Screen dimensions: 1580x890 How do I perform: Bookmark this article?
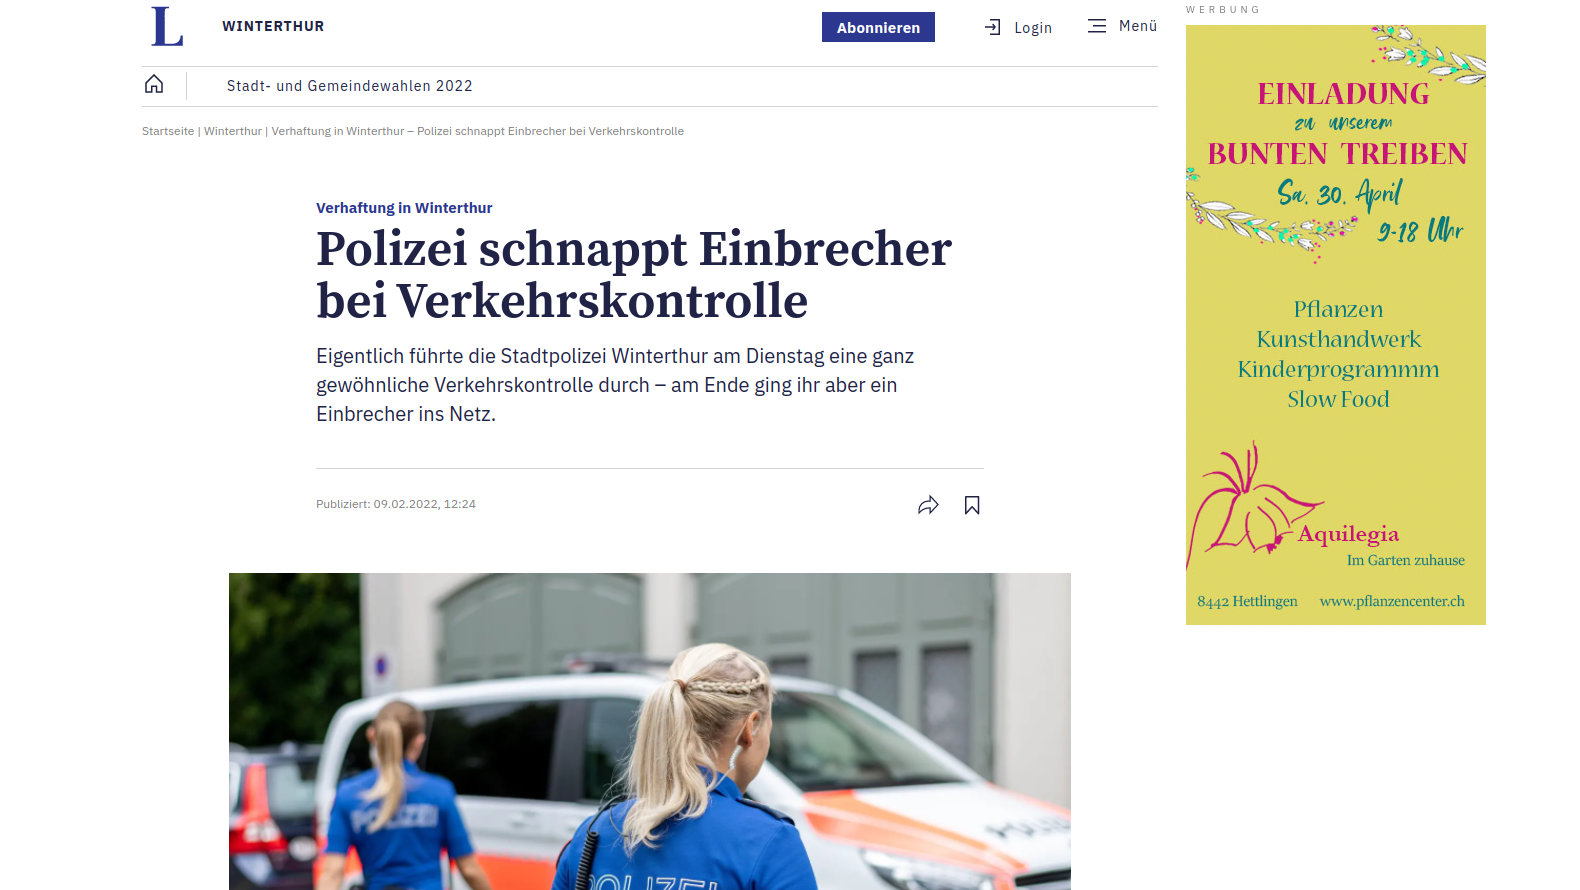tap(972, 505)
